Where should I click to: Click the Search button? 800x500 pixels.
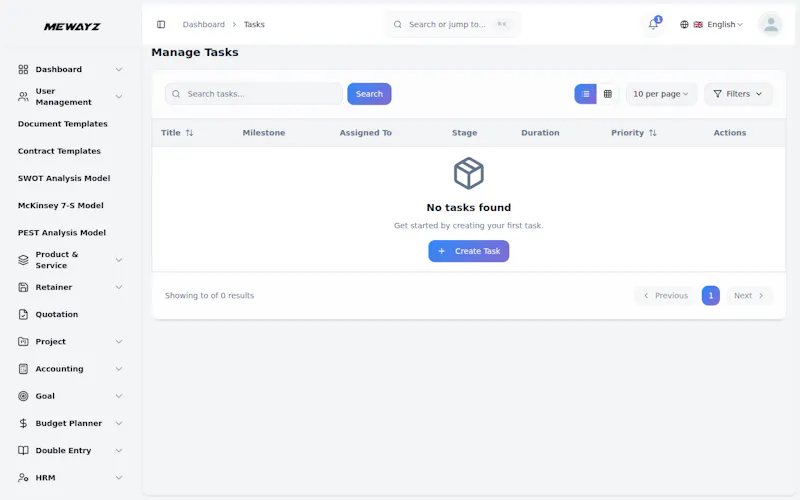369,94
